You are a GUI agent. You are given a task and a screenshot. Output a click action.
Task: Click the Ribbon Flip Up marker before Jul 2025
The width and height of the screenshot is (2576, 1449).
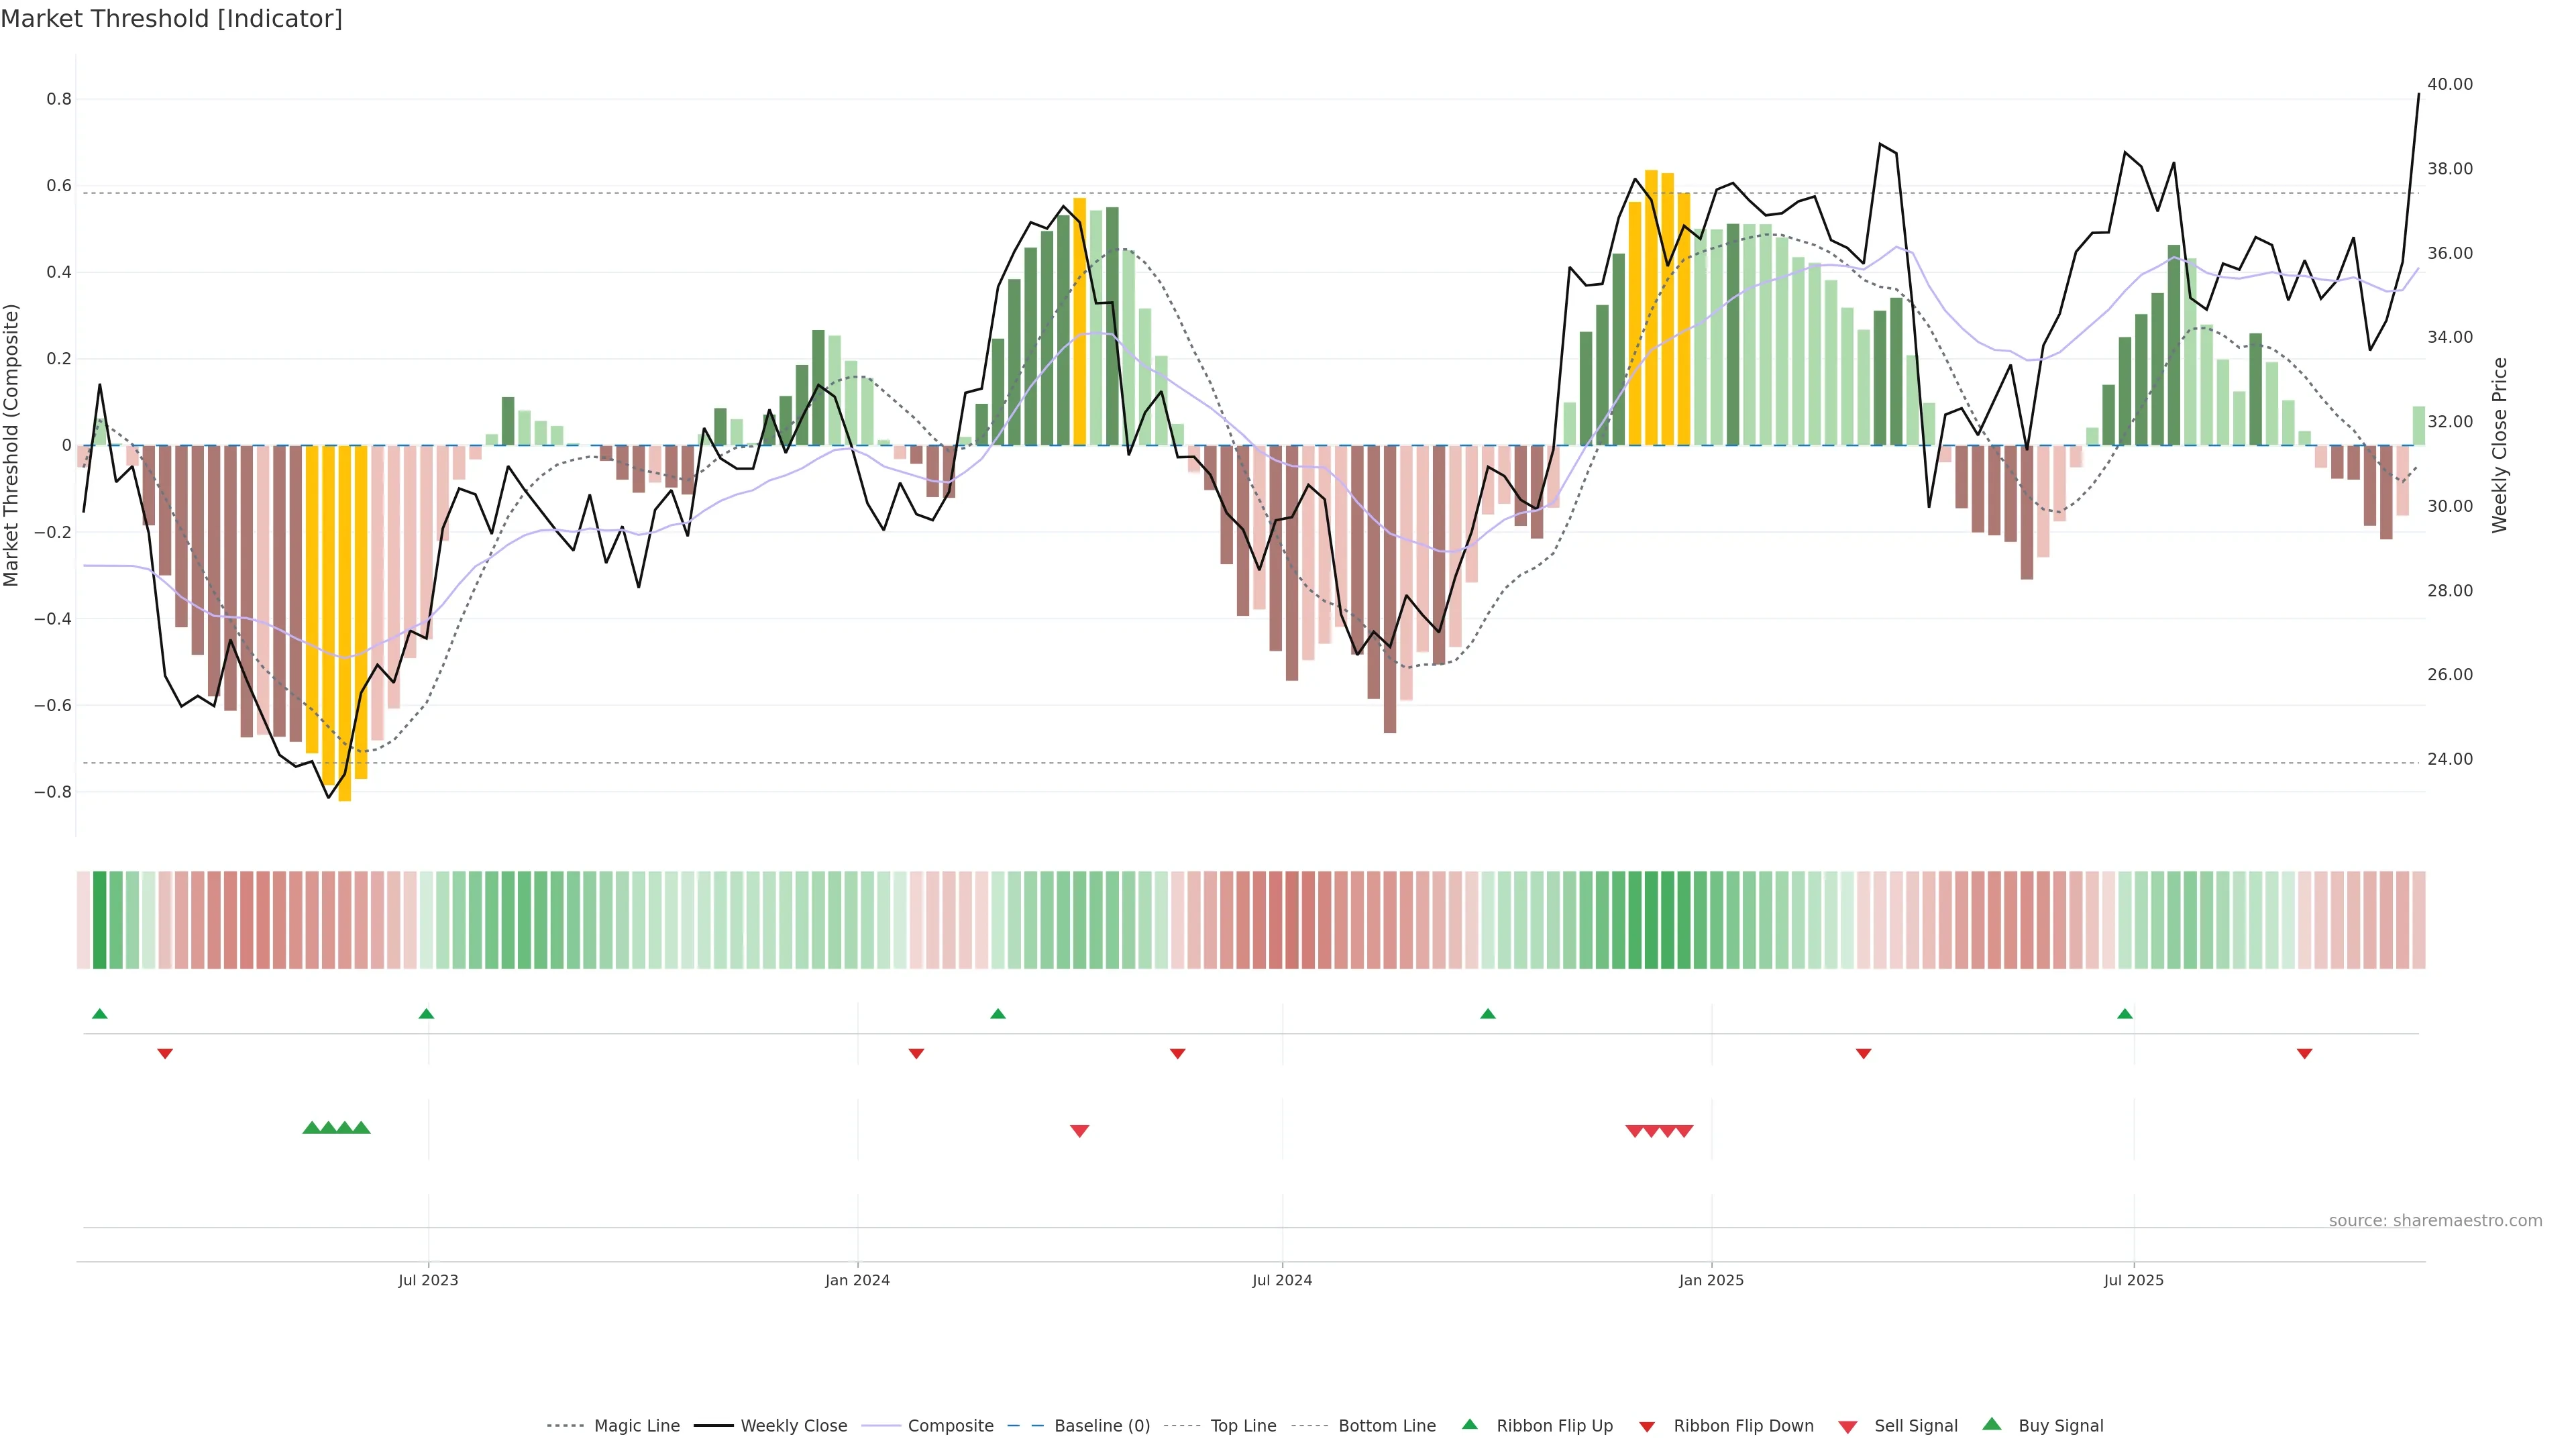point(2125,1014)
